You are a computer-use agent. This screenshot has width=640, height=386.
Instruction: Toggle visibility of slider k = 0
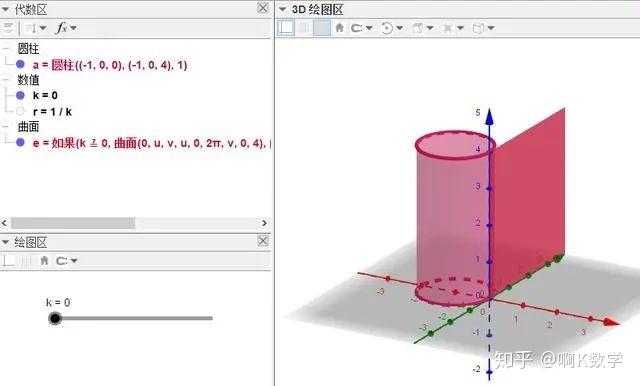(x=20, y=95)
